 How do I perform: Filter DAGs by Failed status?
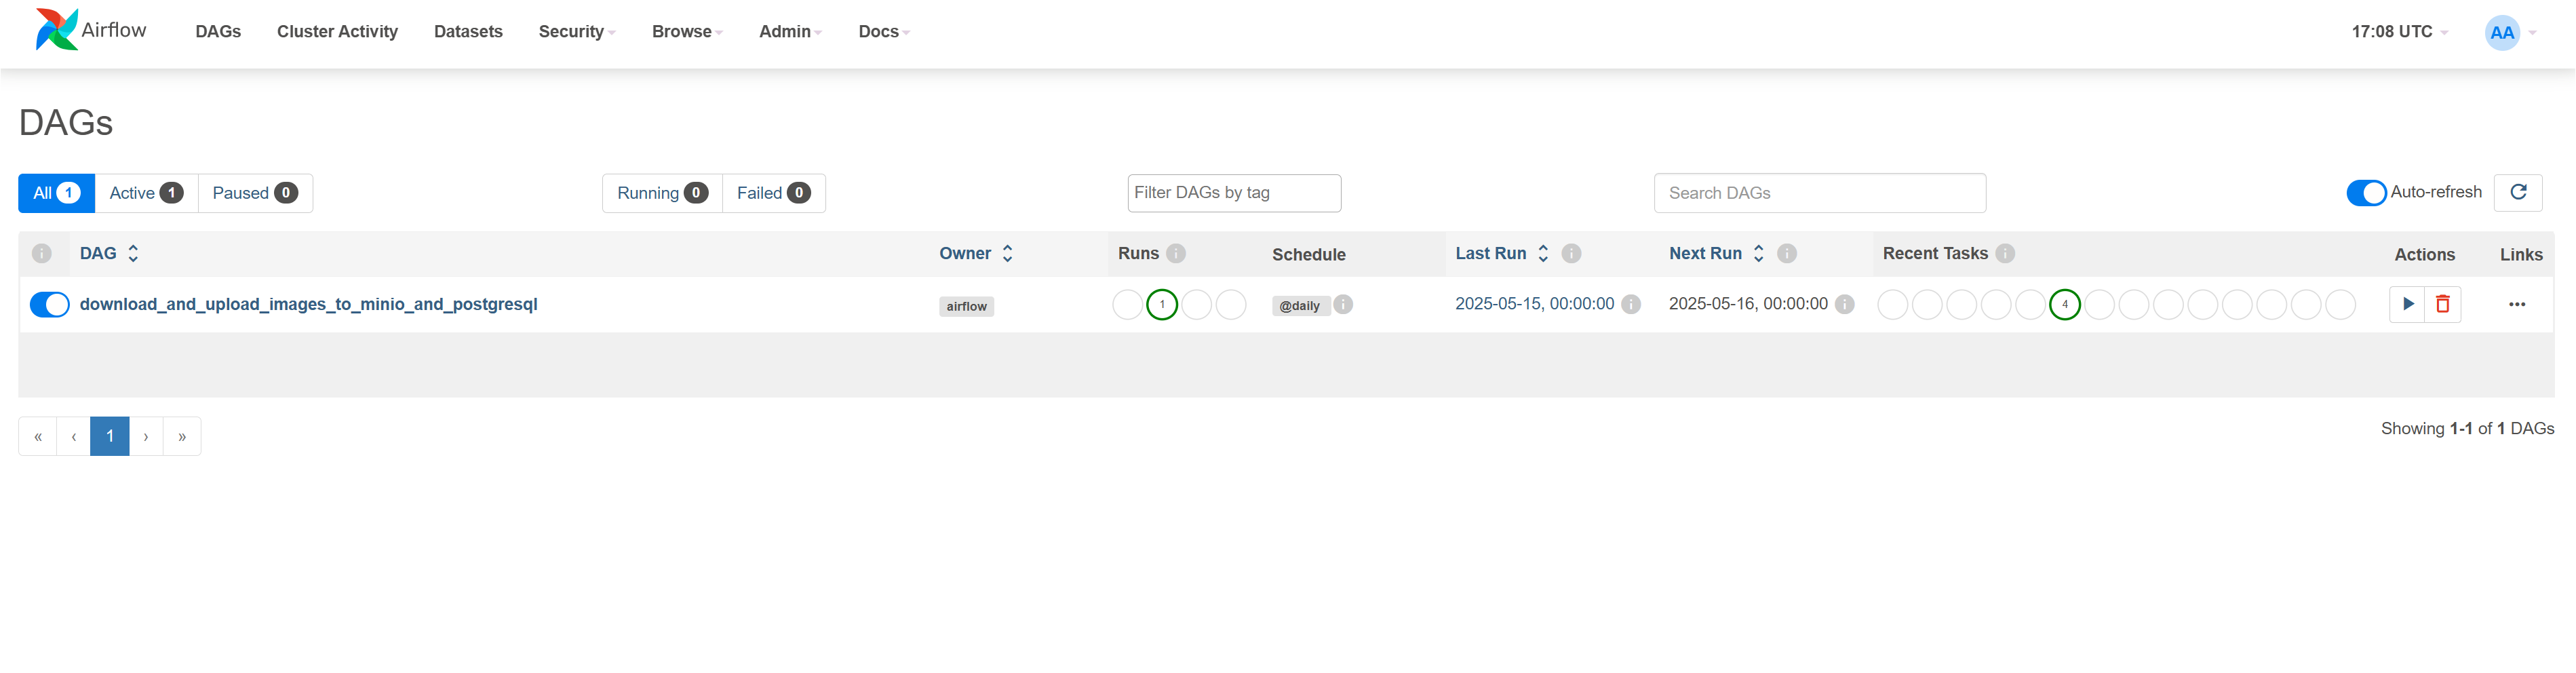pyautogui.click(x=772, y=193)
